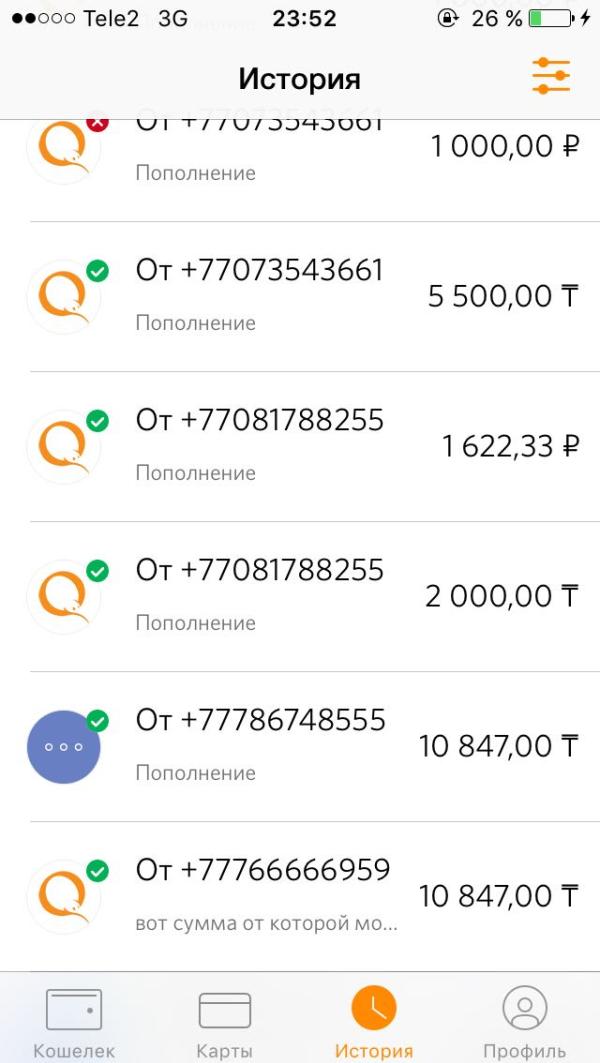Tap the История header title
Screen dimensions: 600x1063
click(300, 79)
